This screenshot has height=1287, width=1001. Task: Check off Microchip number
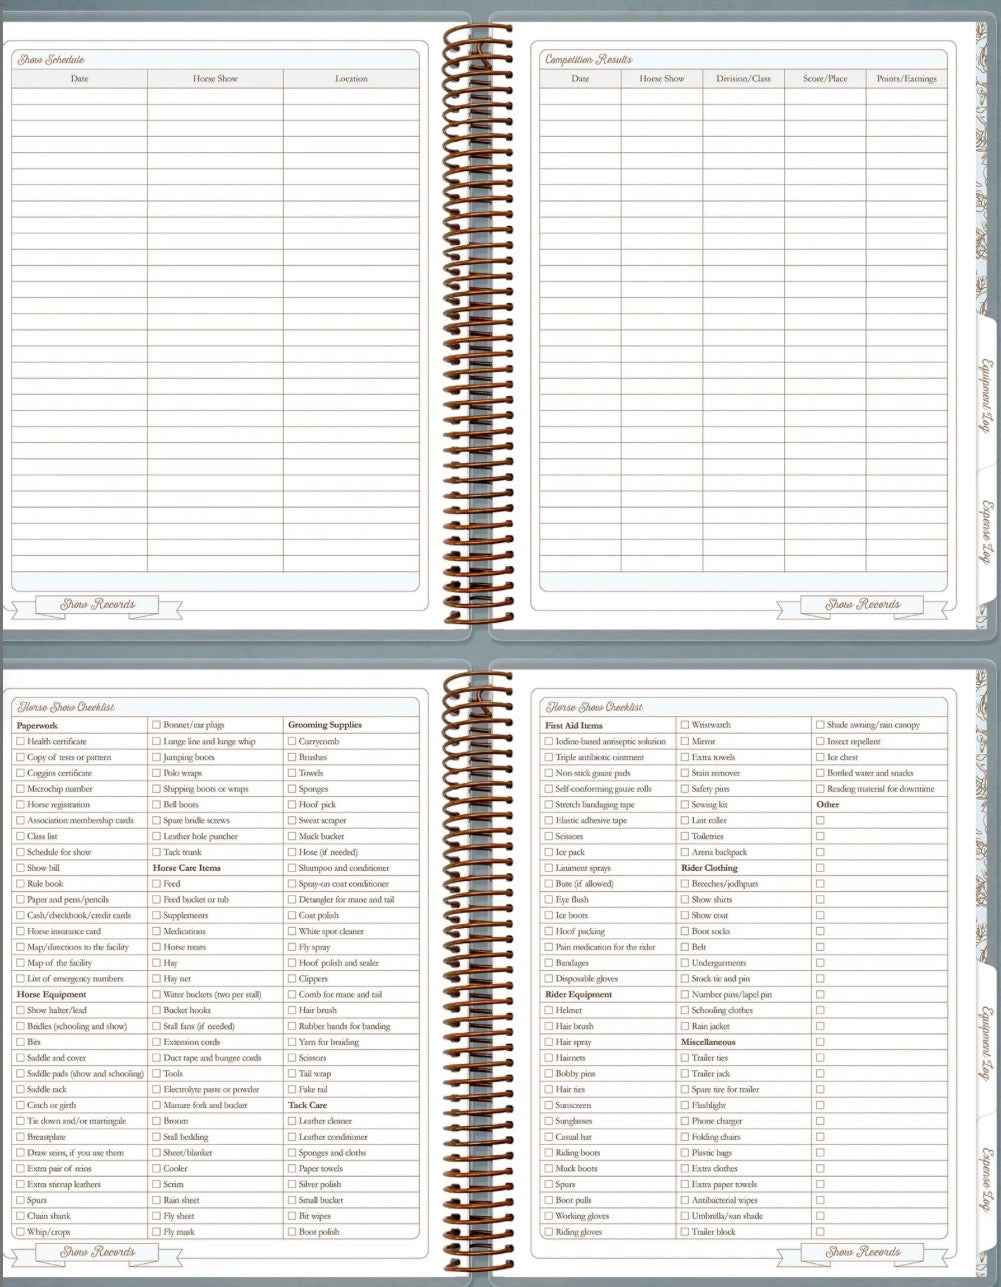[21, 789]
